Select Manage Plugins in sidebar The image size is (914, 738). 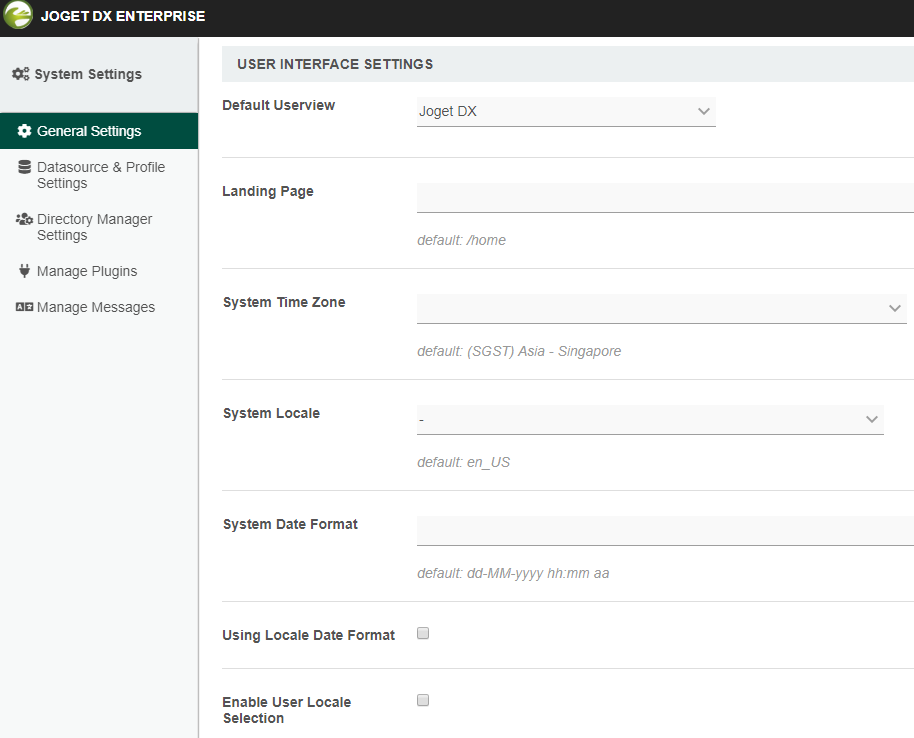(x=87, y=271)
